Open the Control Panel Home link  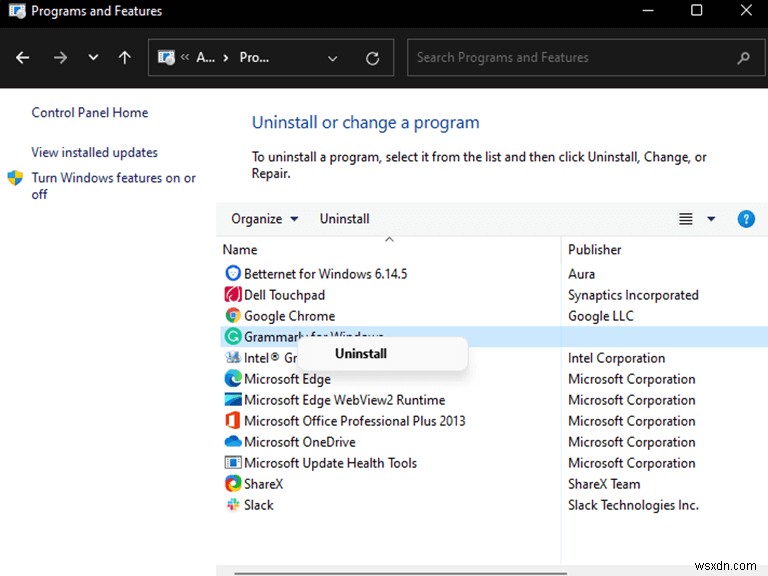coord(90,113)
